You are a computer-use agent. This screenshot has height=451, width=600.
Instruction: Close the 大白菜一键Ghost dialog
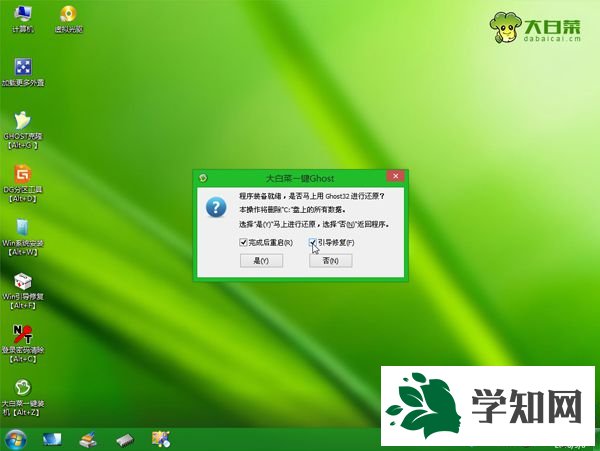(396, 176)
